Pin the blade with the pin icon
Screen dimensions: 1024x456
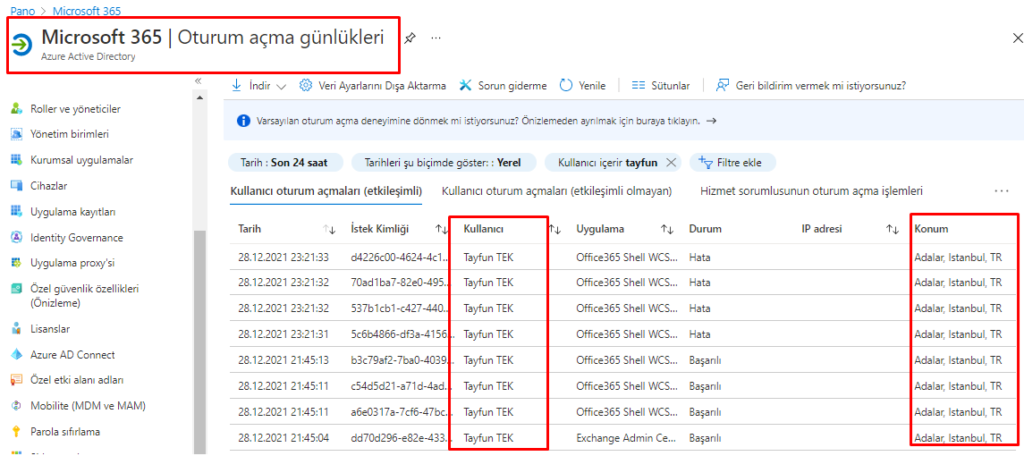click(409, 38)
